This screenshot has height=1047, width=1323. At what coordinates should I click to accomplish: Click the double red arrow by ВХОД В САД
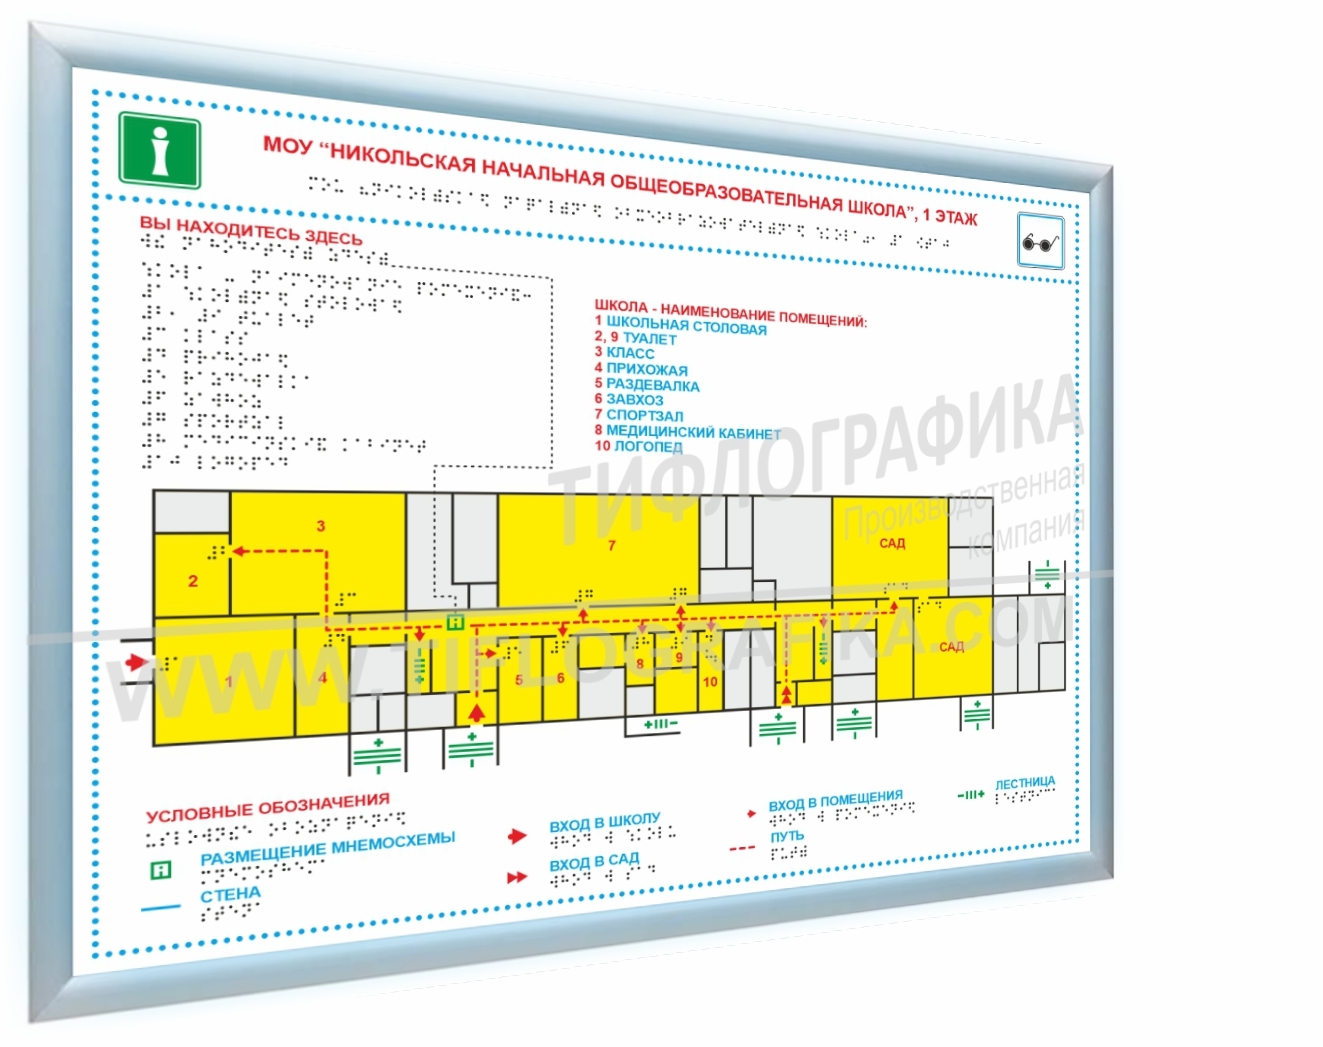point(516,877)
